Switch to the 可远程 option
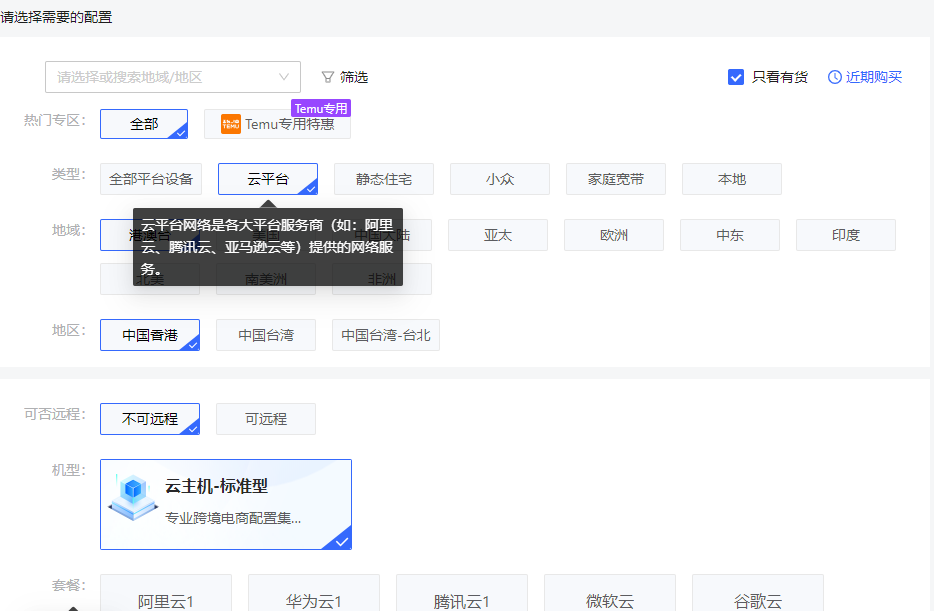This screenshot has width=934, height=611. tap(266, 419)
